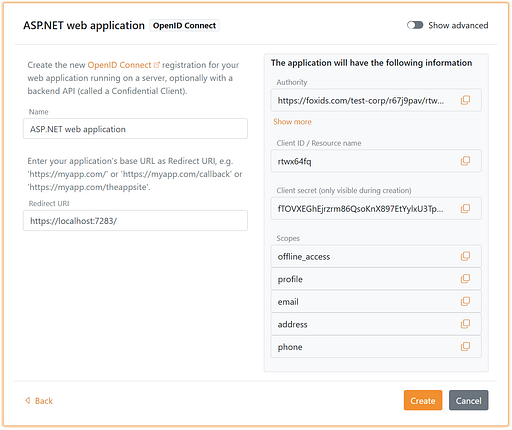Click the phone scope text

tap(290, 347)
